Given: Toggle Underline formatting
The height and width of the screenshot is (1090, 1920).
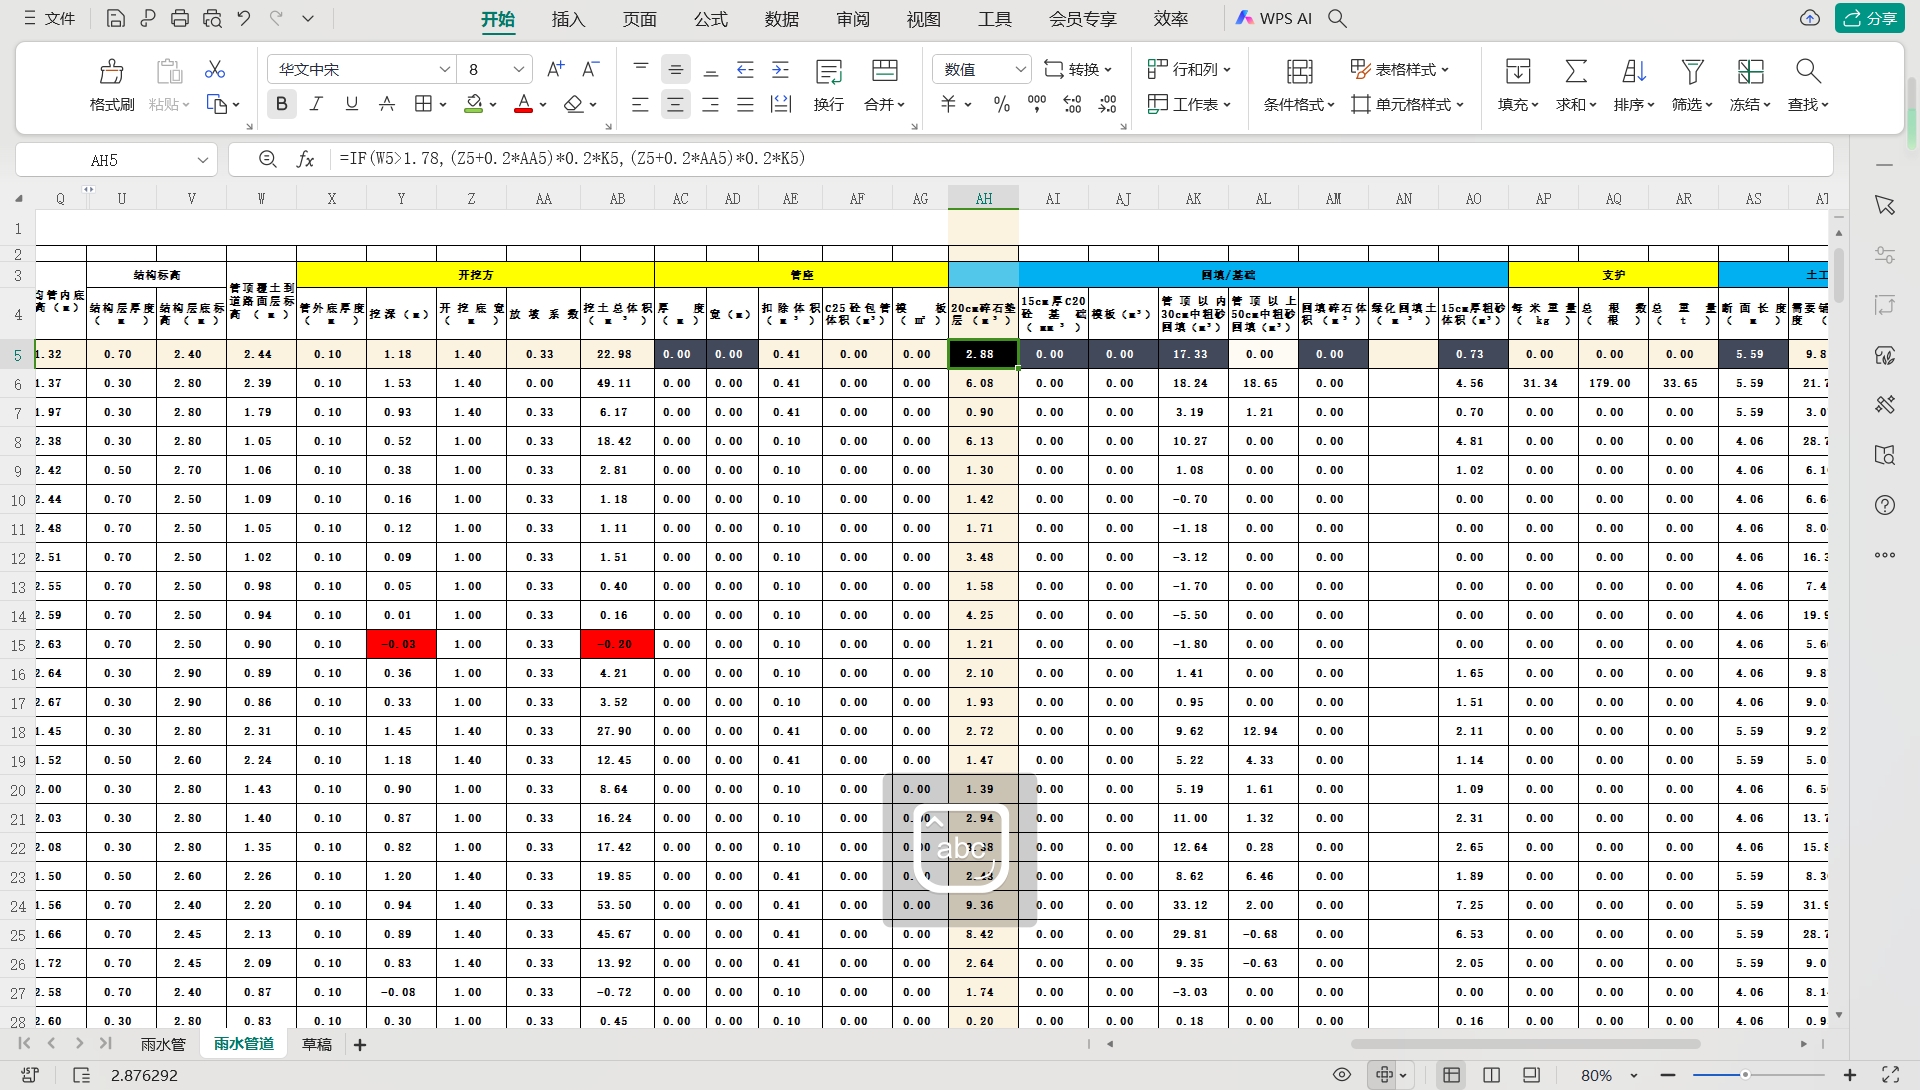Looking at the screenshot, I should (x=352, y=104).
